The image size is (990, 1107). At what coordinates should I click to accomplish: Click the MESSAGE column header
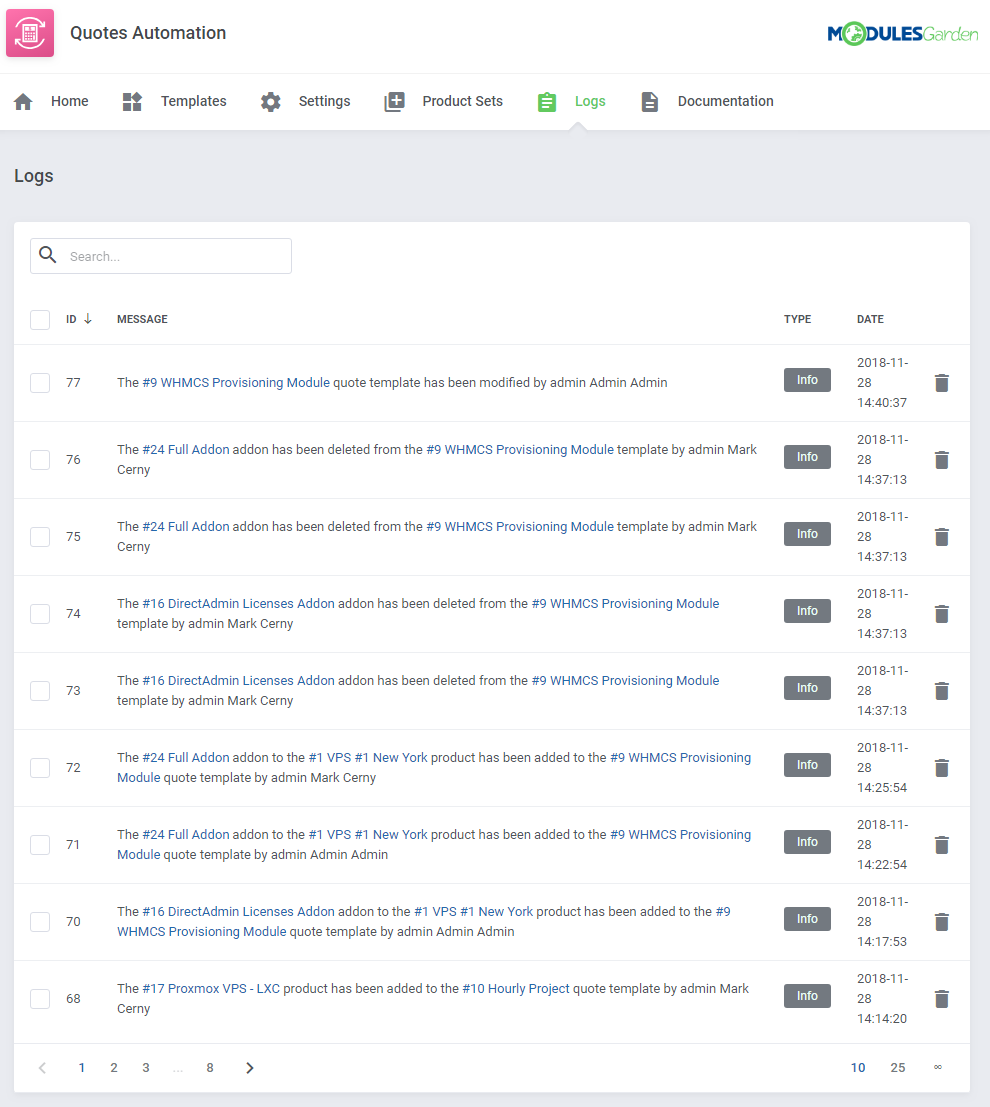coord(142,319)
